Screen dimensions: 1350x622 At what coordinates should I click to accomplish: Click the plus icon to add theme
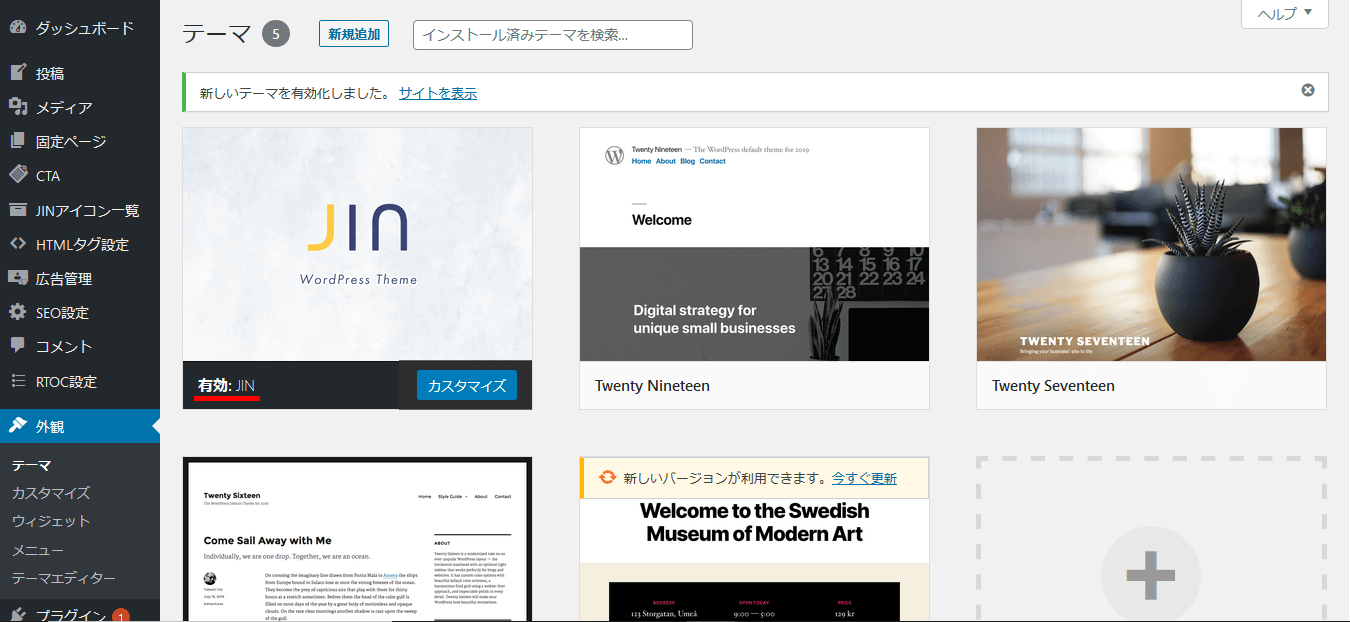click(1150, 575)
